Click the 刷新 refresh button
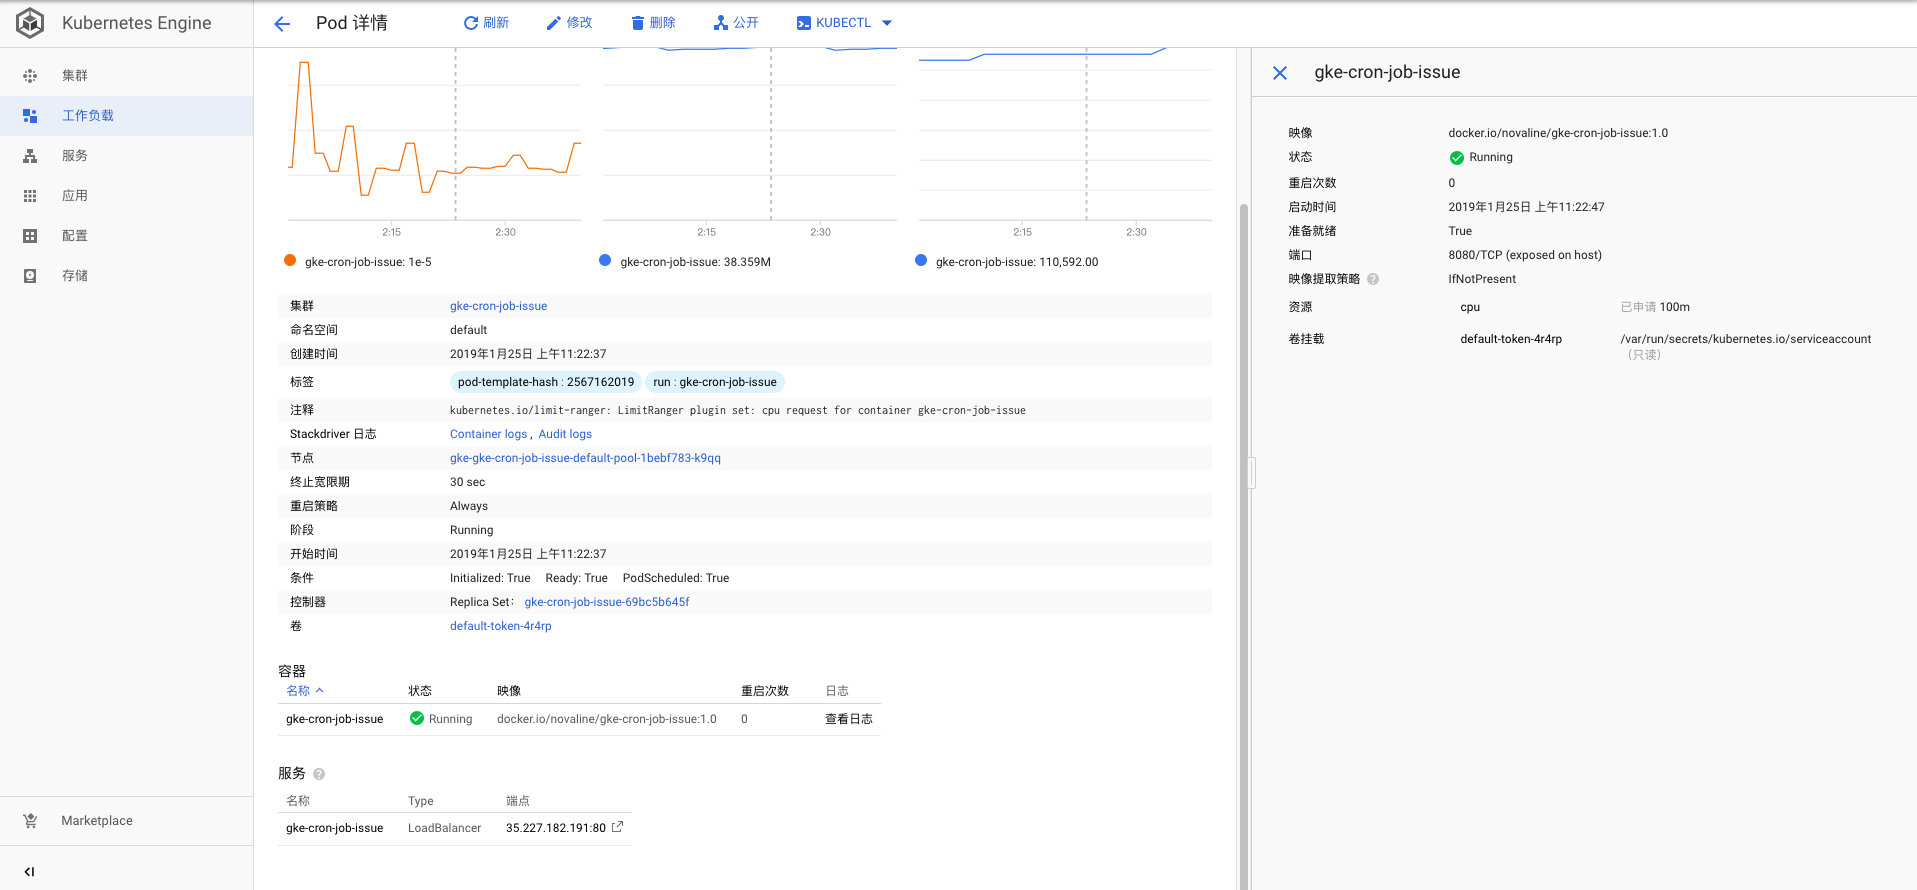The height and width of the screenshot is (890, 1917). coord(486,23)
